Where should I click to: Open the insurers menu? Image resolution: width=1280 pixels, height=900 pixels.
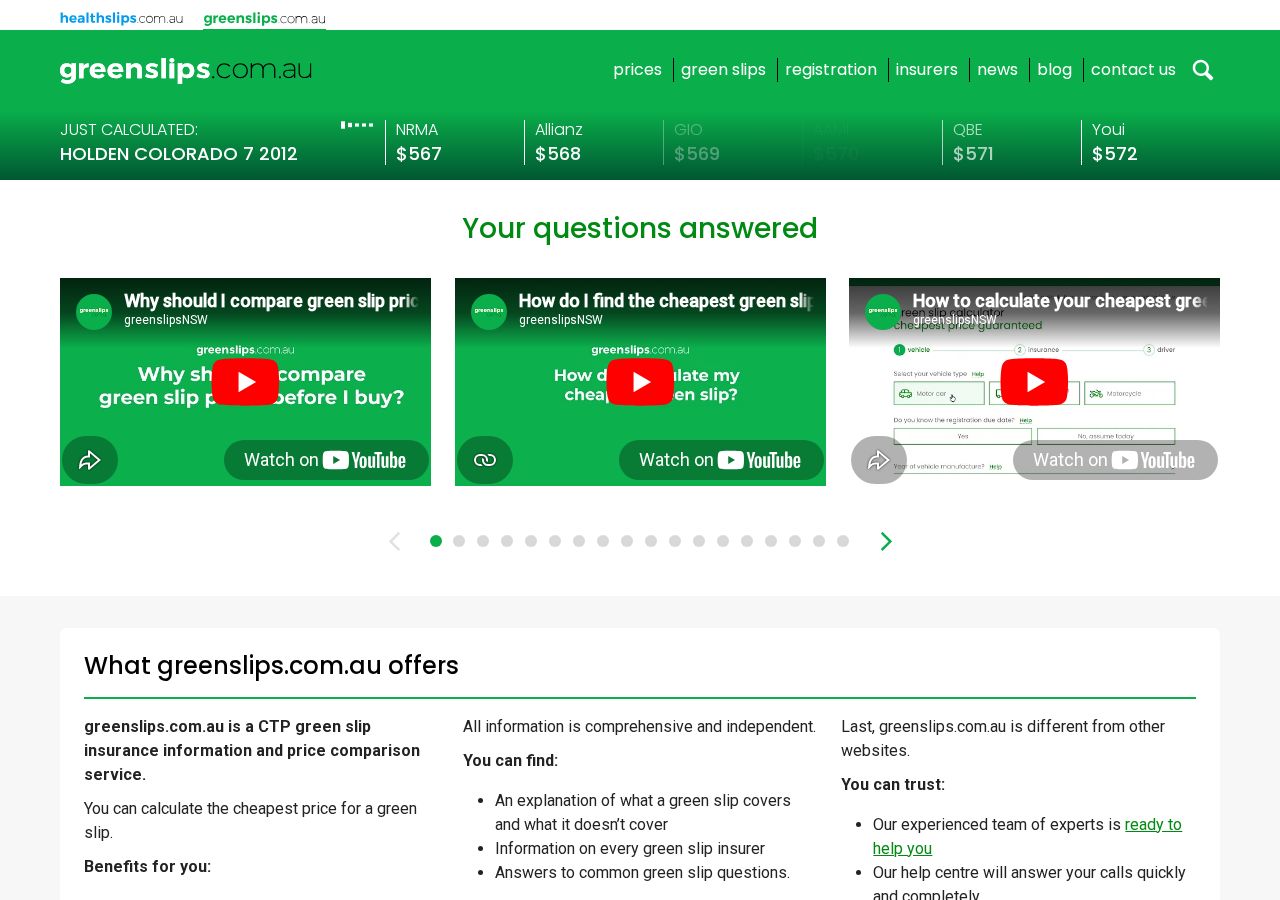tap(927, 70)
